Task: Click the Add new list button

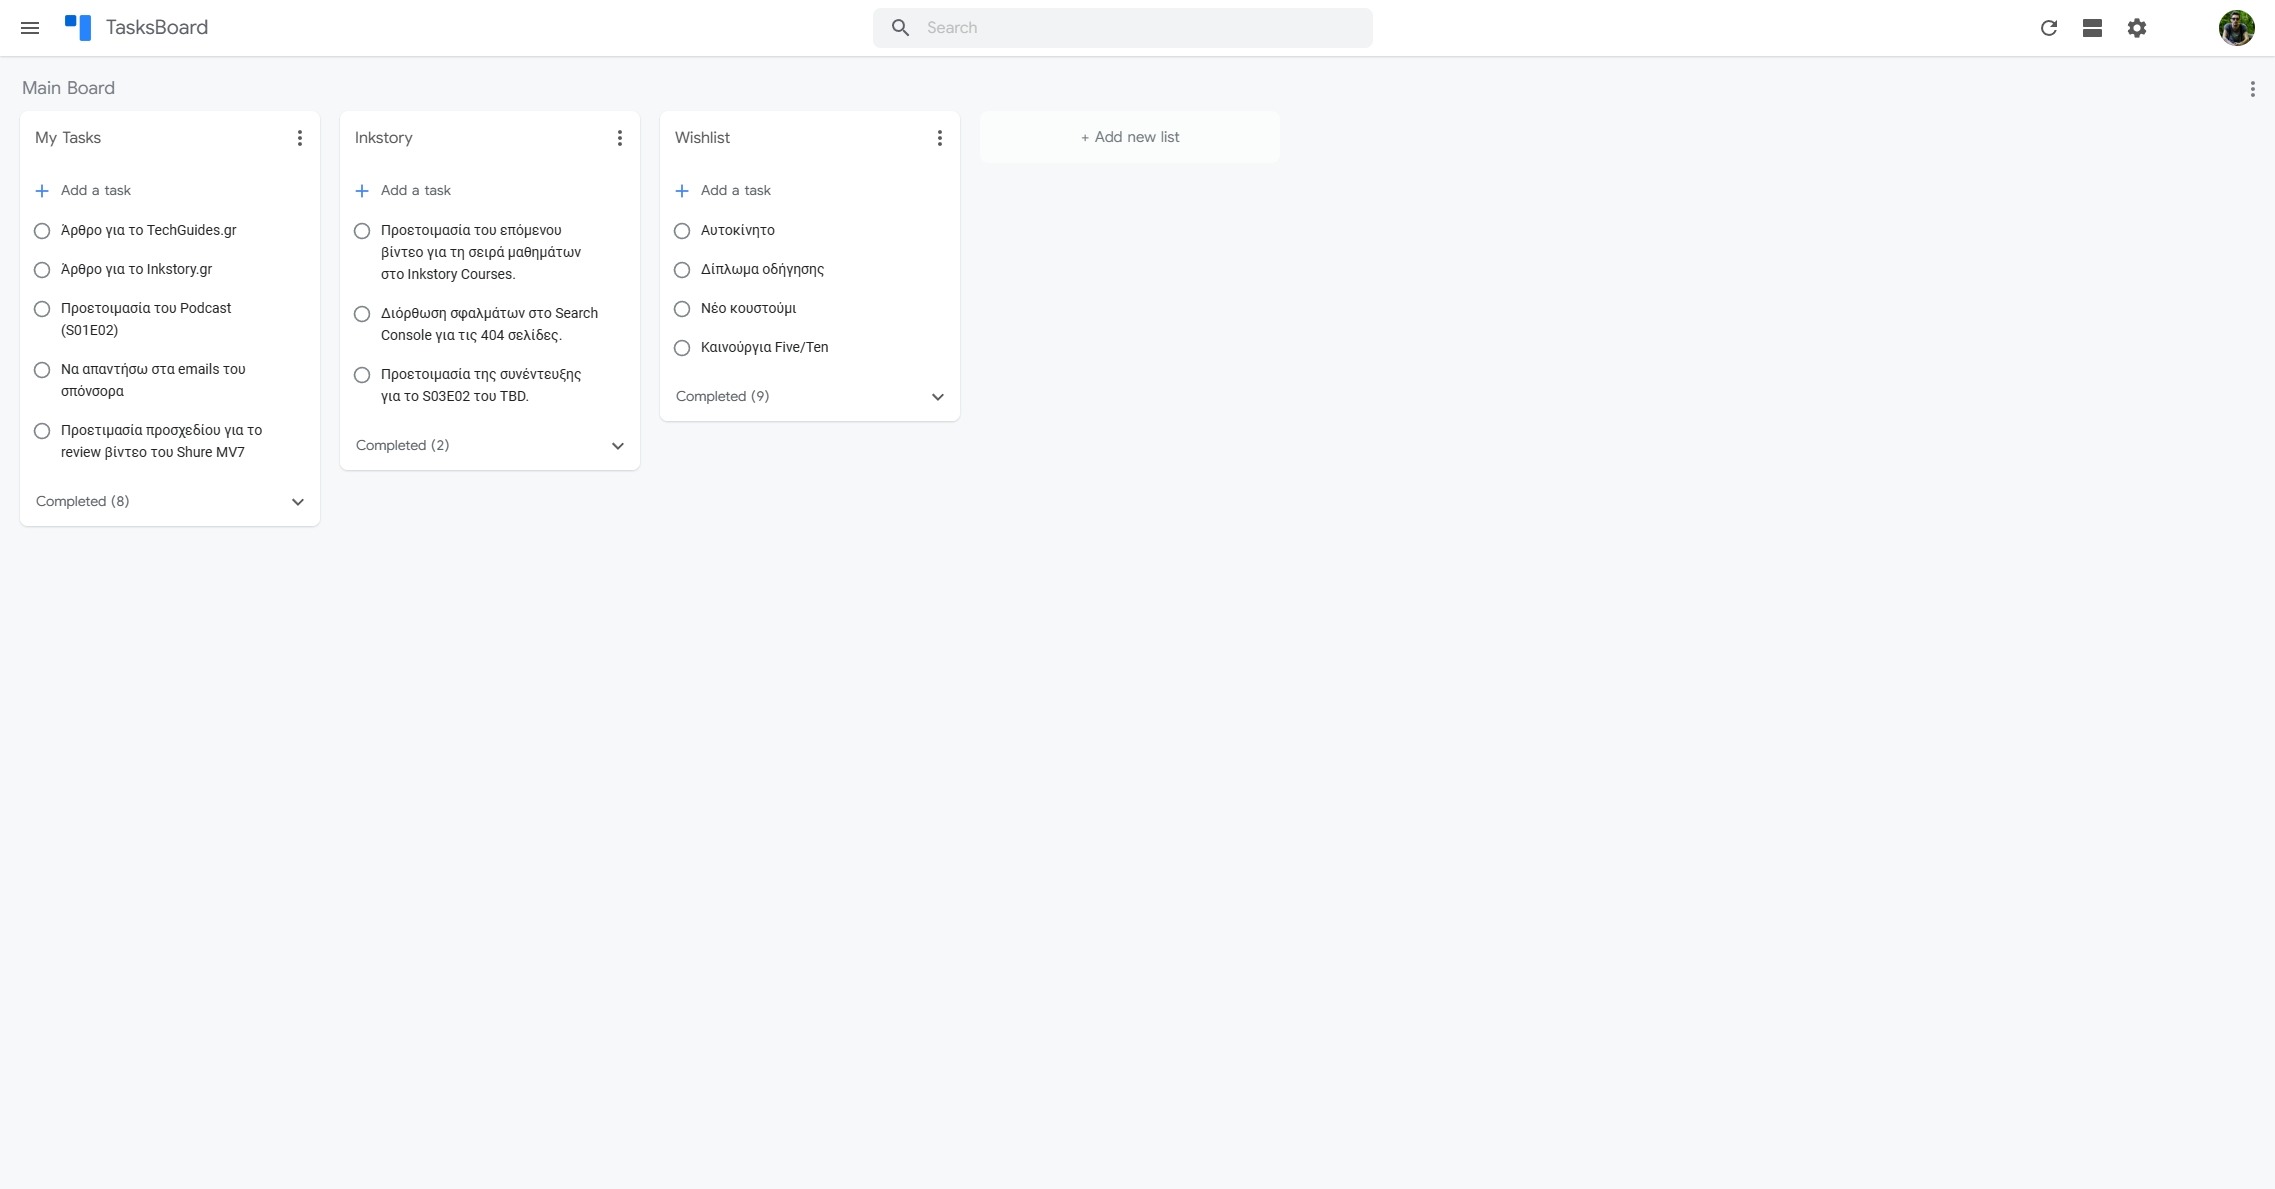Action: point(1129,137)
